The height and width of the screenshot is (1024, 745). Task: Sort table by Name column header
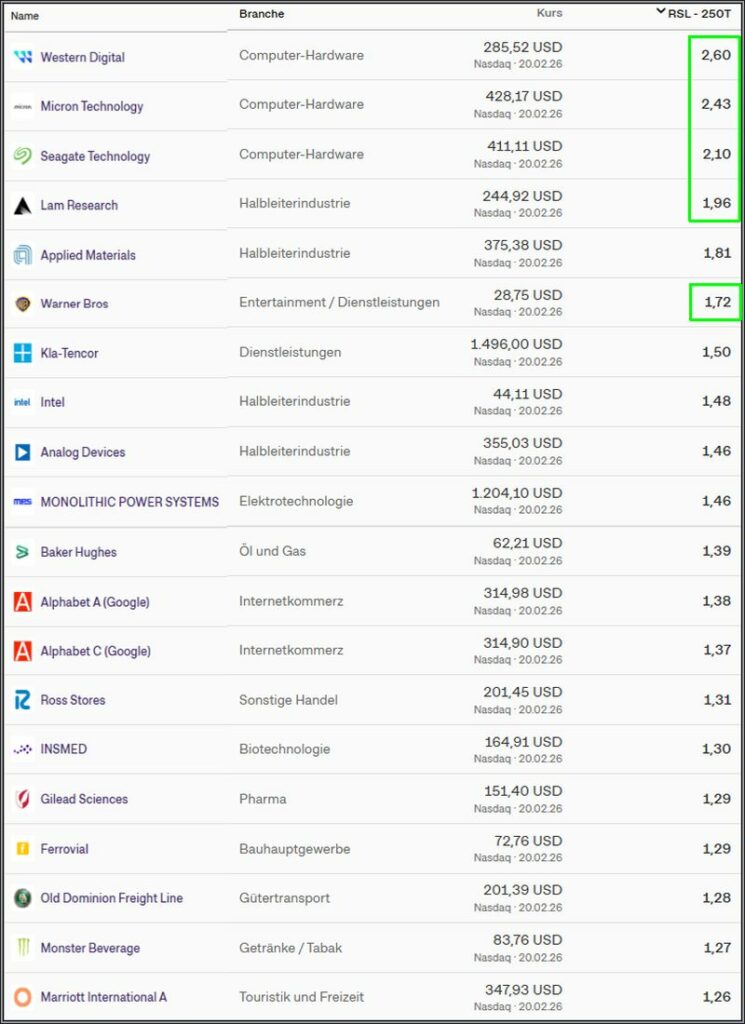click(25, 16)
